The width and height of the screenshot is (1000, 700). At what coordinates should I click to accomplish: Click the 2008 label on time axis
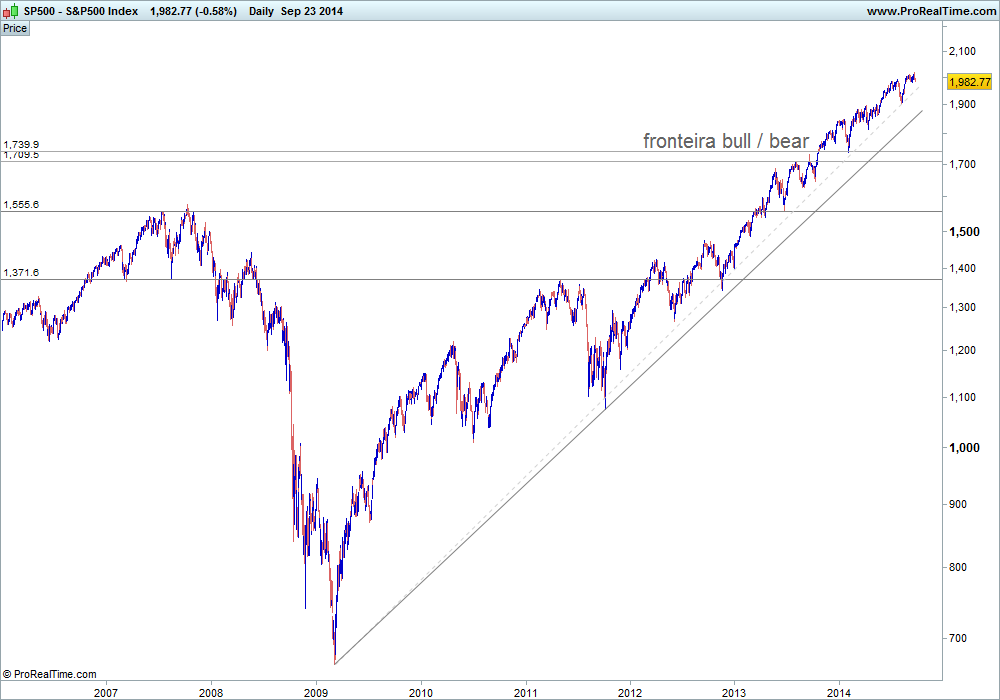pos(211,693)
